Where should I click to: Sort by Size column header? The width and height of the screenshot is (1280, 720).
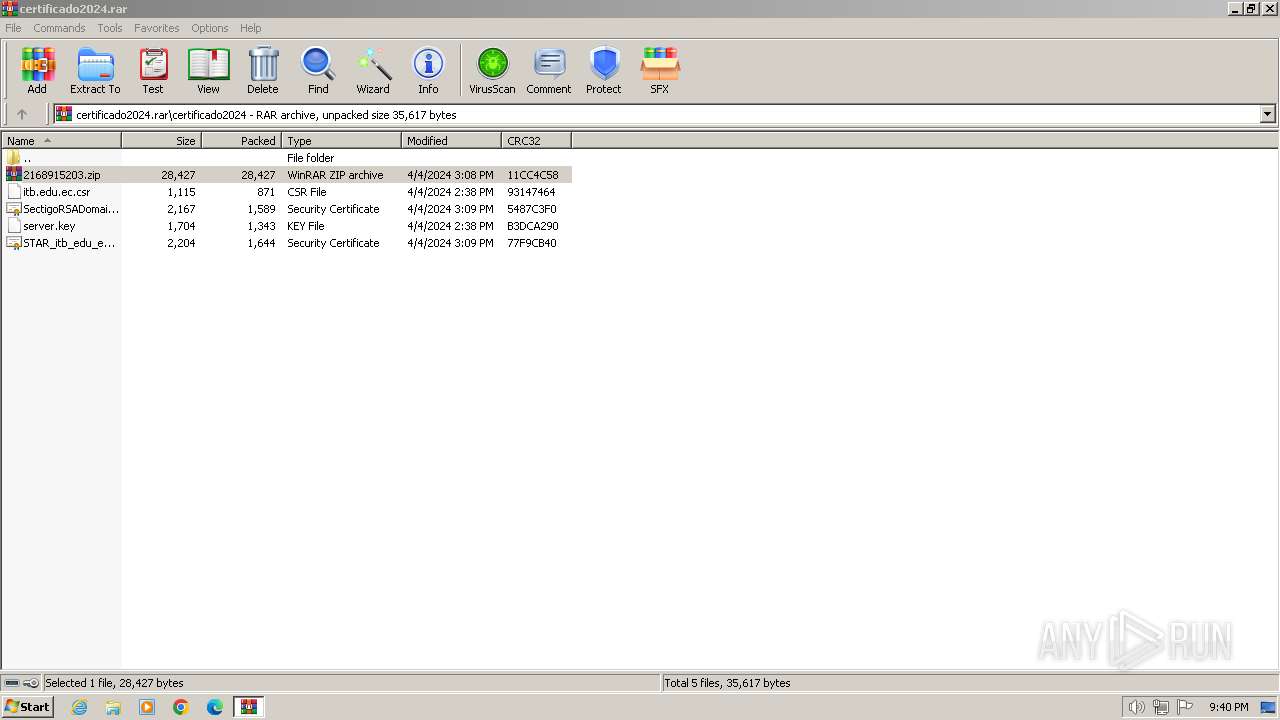click(x=162, y=141)
